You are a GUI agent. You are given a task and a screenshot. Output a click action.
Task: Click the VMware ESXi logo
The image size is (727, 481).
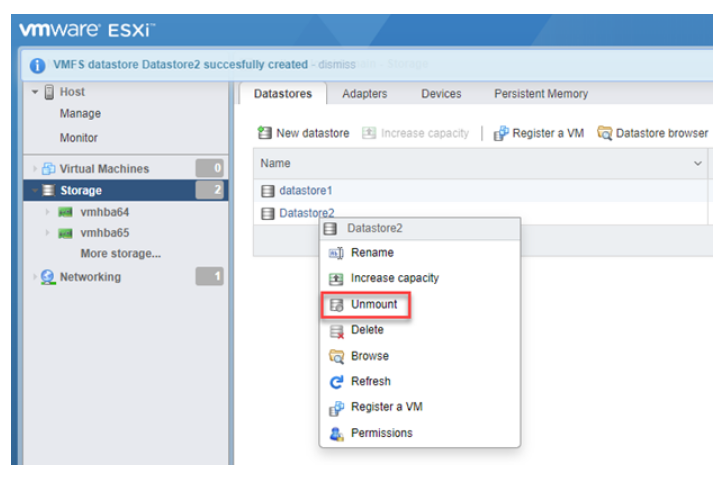tap(87, 31)
